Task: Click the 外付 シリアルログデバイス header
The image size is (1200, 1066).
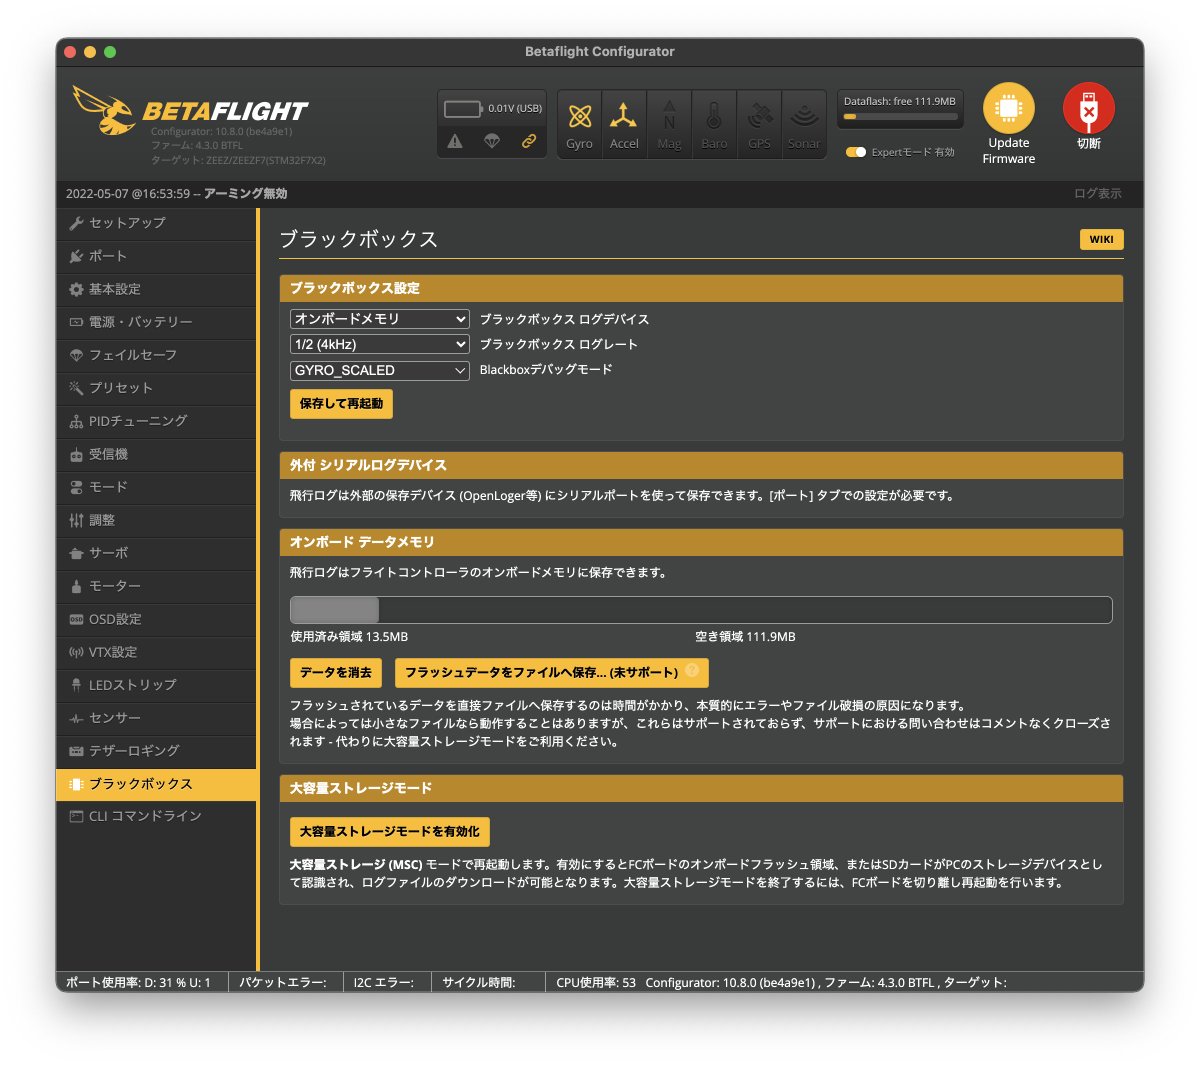Action: [701, 465]
